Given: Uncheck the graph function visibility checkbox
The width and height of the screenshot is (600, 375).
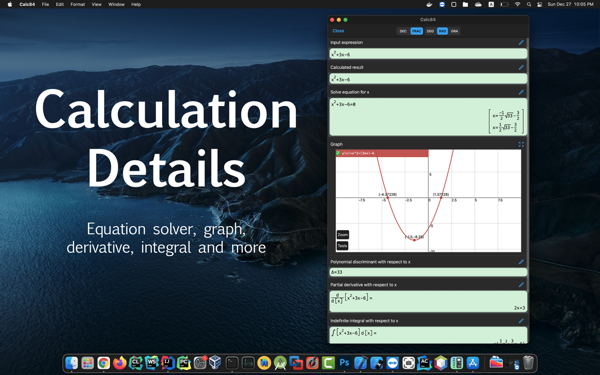Looking at the screenshot, I should point(338,153).
